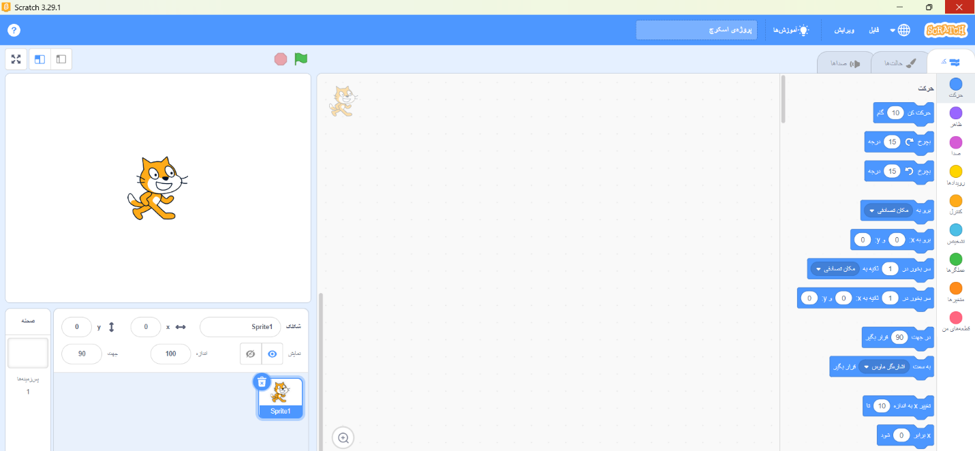Enter full screen stage mode
The width and height of the screenshot is (975, 451).
[x=16, y=59]
